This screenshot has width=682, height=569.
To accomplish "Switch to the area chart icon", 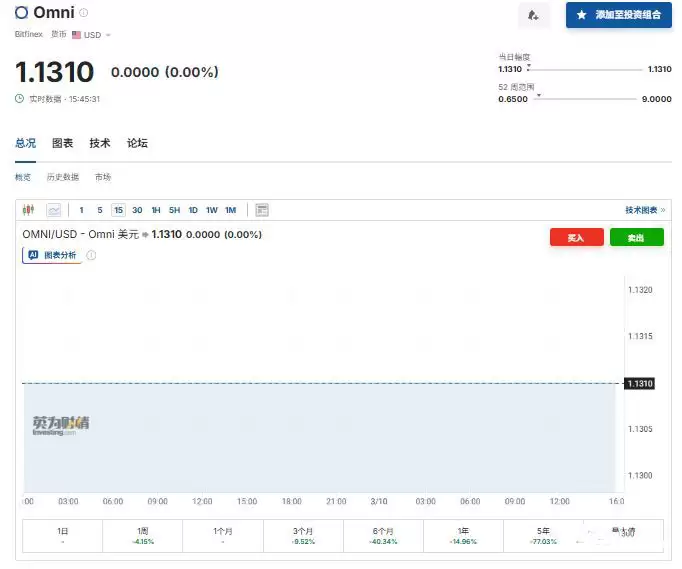I will pos(53,210).
